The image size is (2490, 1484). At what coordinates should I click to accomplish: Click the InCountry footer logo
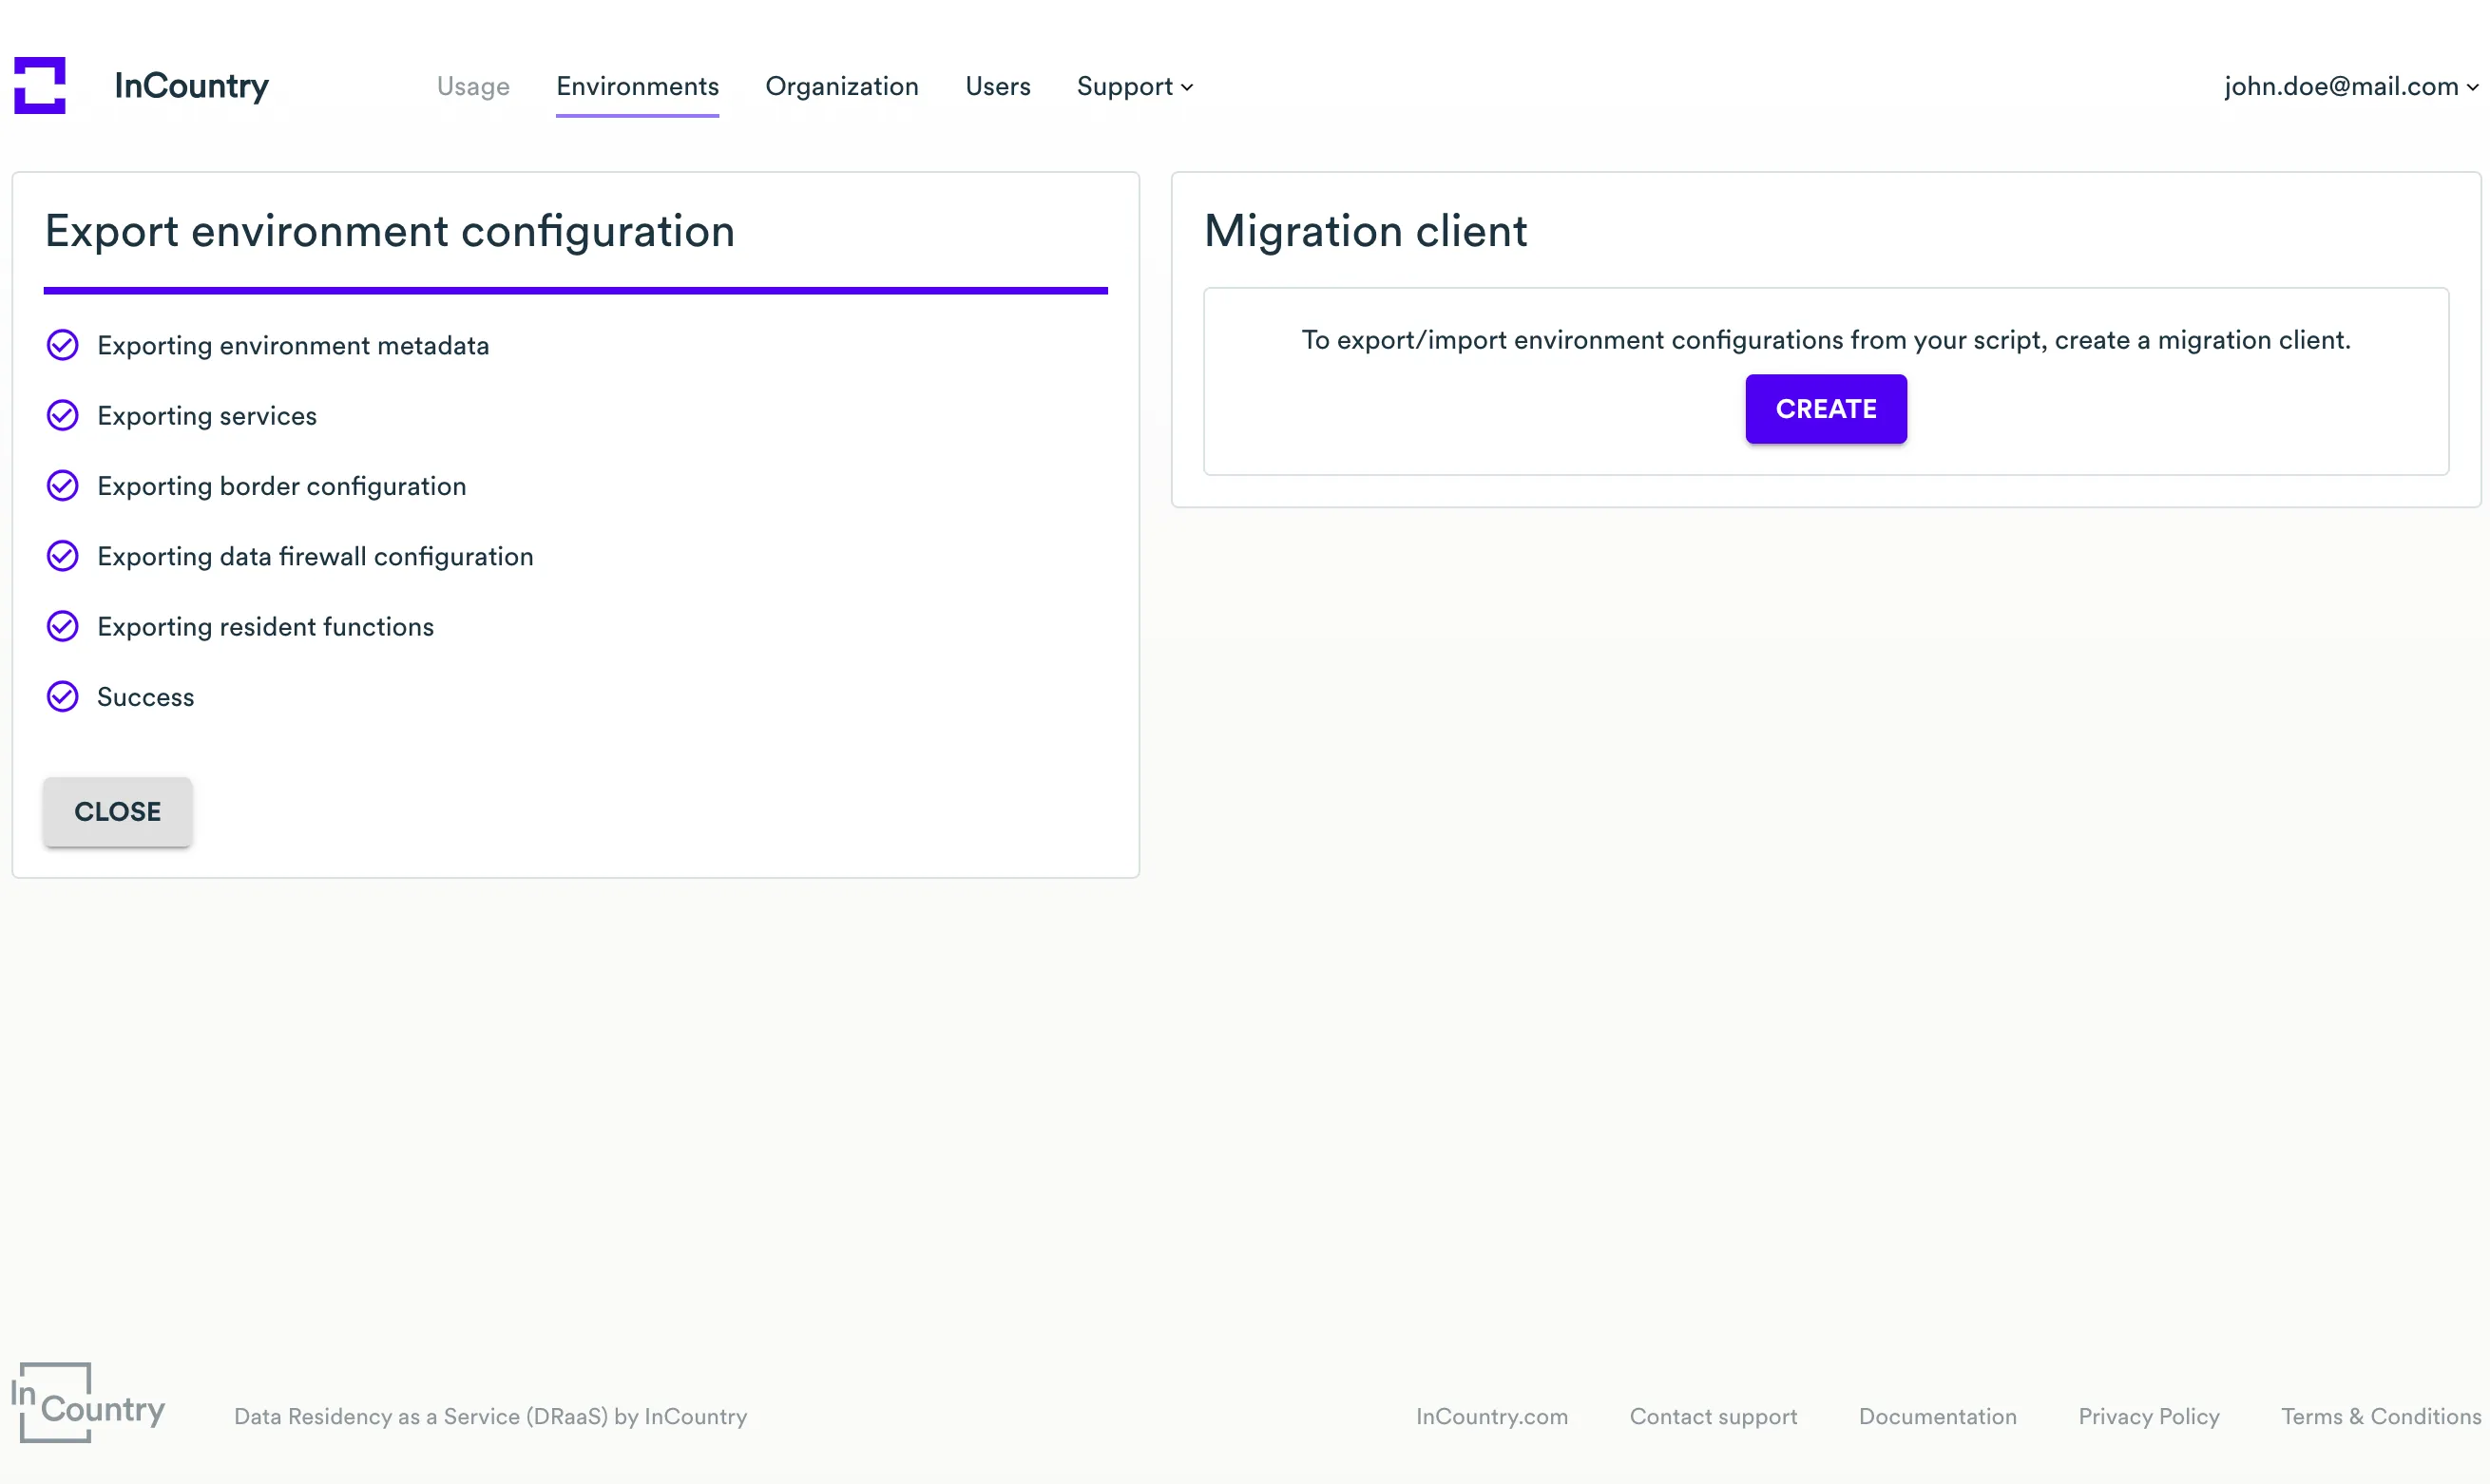point(88,1405)
